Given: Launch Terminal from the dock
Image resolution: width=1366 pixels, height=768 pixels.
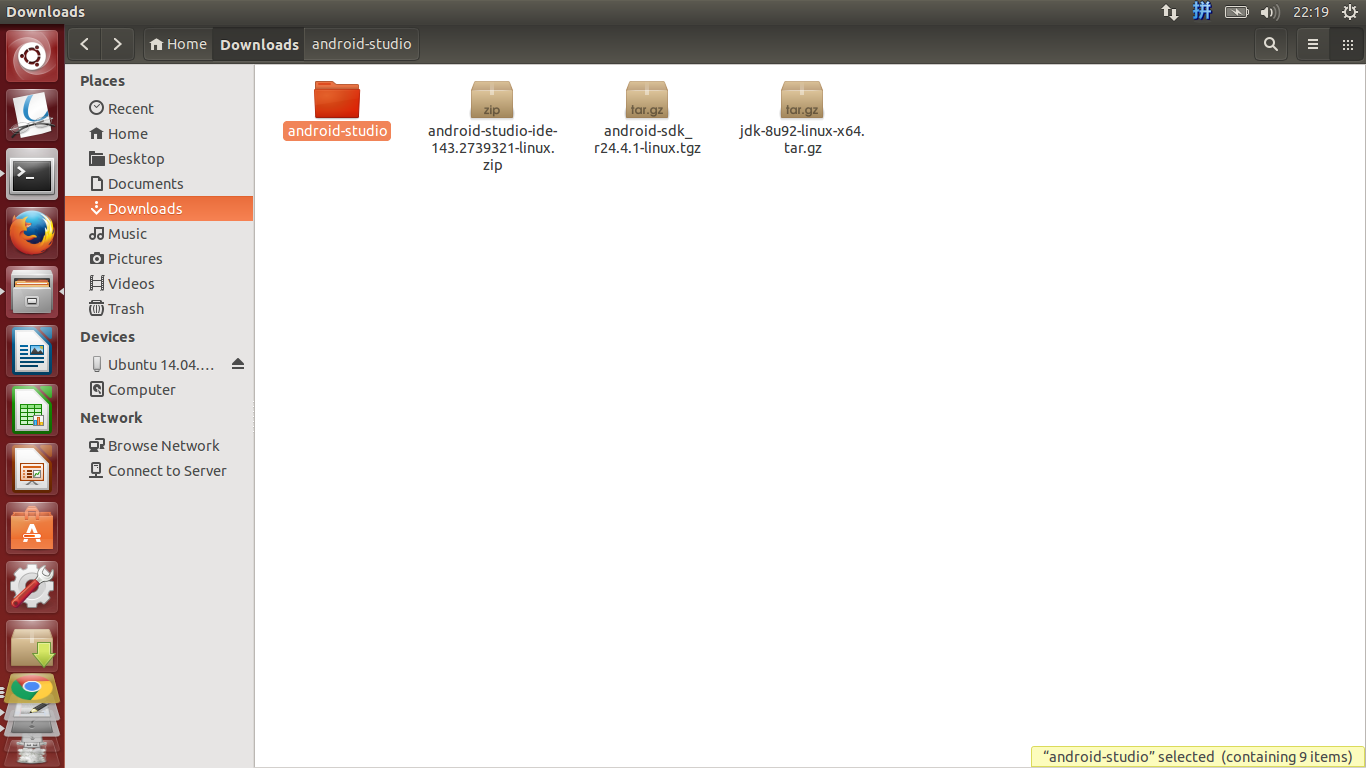Looking at the screenshot, I should point(32,175).
